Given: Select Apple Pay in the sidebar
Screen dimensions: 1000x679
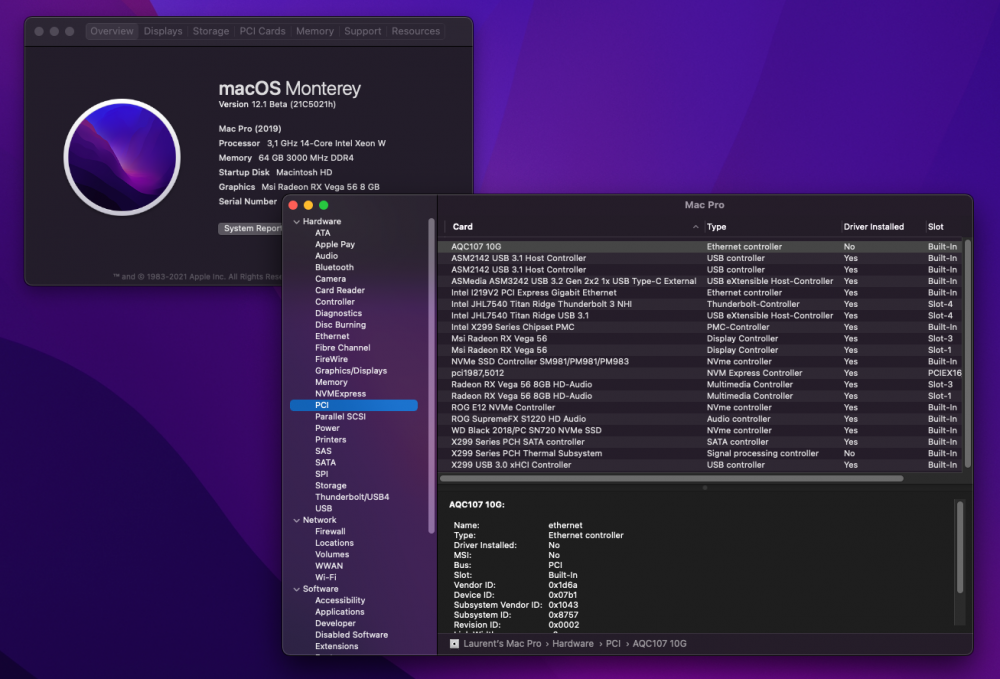Looking at the screenshot, I should pos(335,245).
